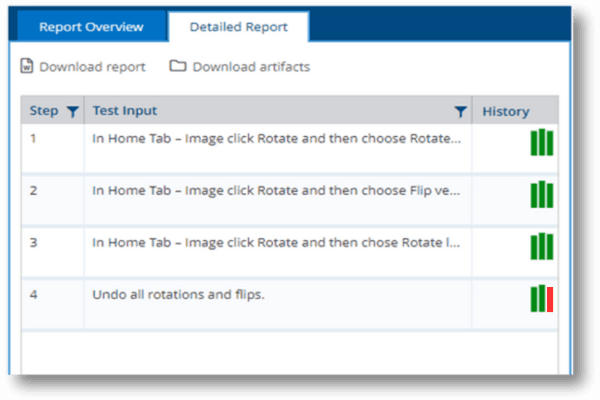Select the 'chose Rotate l...' test input row
The width and height of the screenshot is (600, 400).
(278, 241)
